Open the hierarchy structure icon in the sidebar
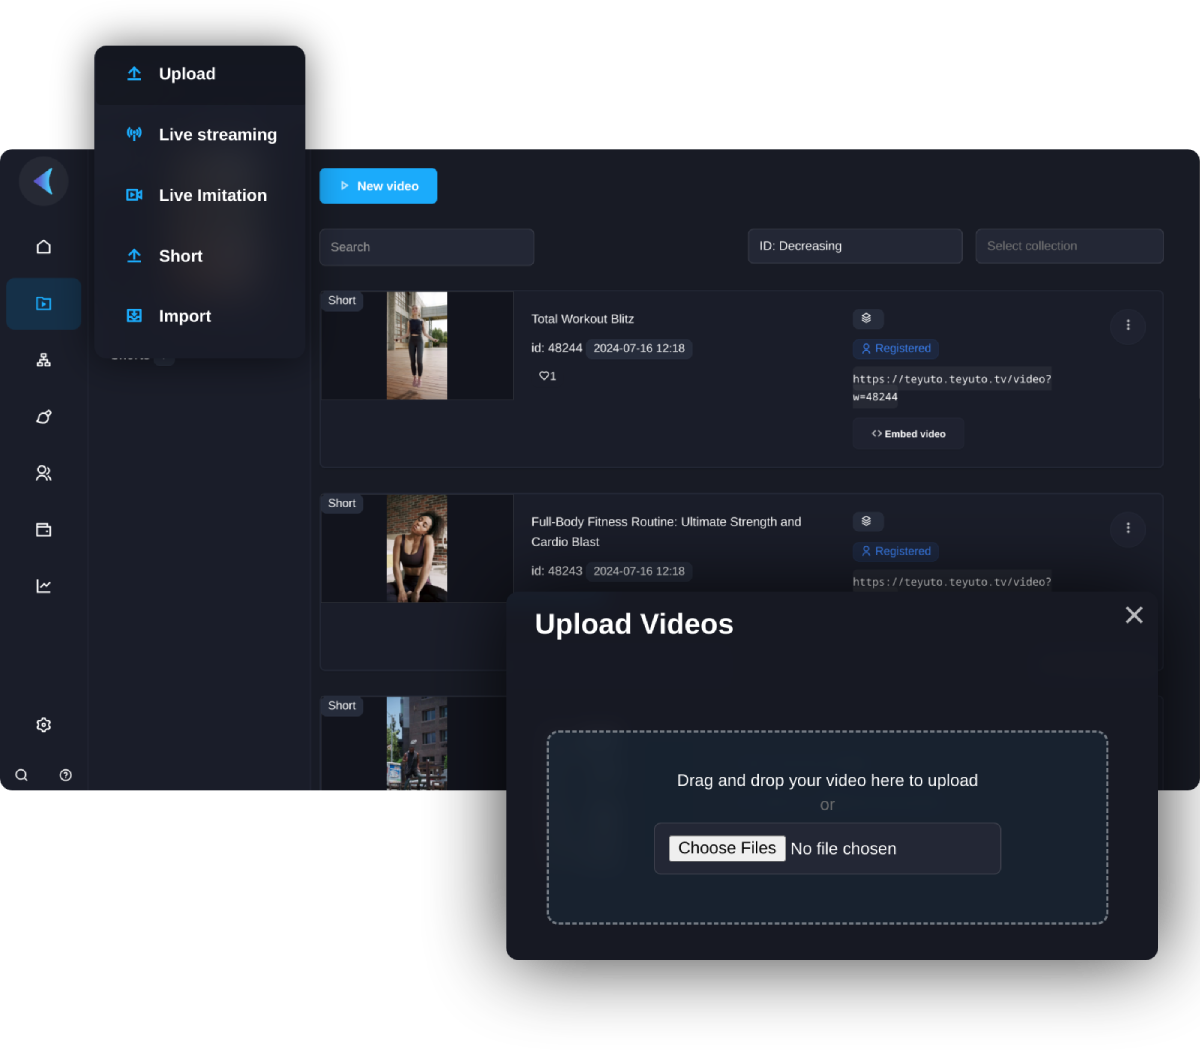1200x1050 pixels. pos(43,360)
